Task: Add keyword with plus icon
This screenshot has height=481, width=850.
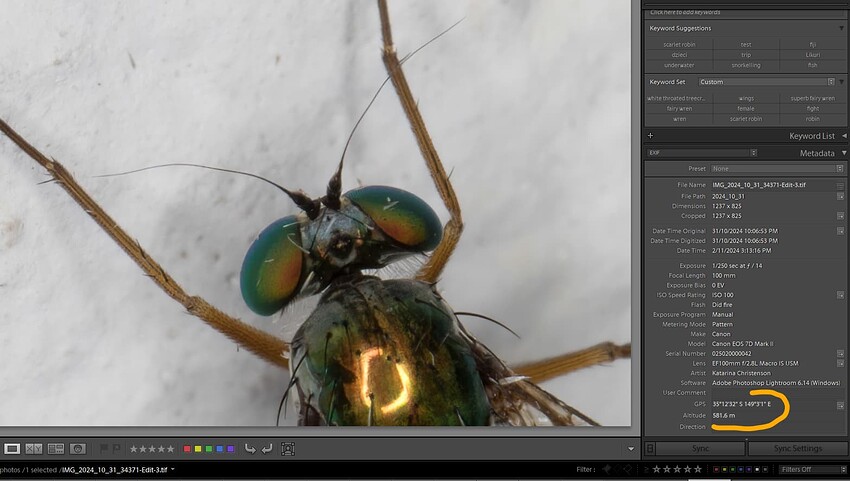Action: pos(651,136)
